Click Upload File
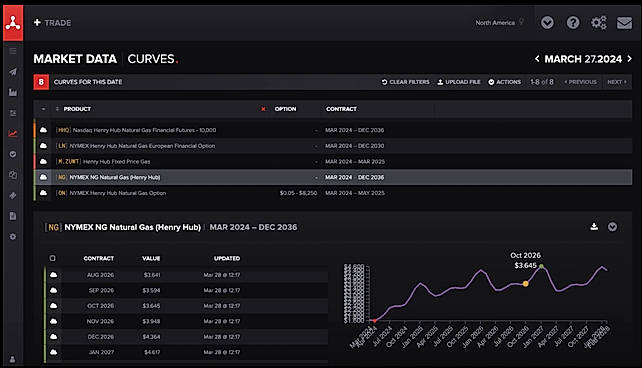 click(x=459, y=82)
